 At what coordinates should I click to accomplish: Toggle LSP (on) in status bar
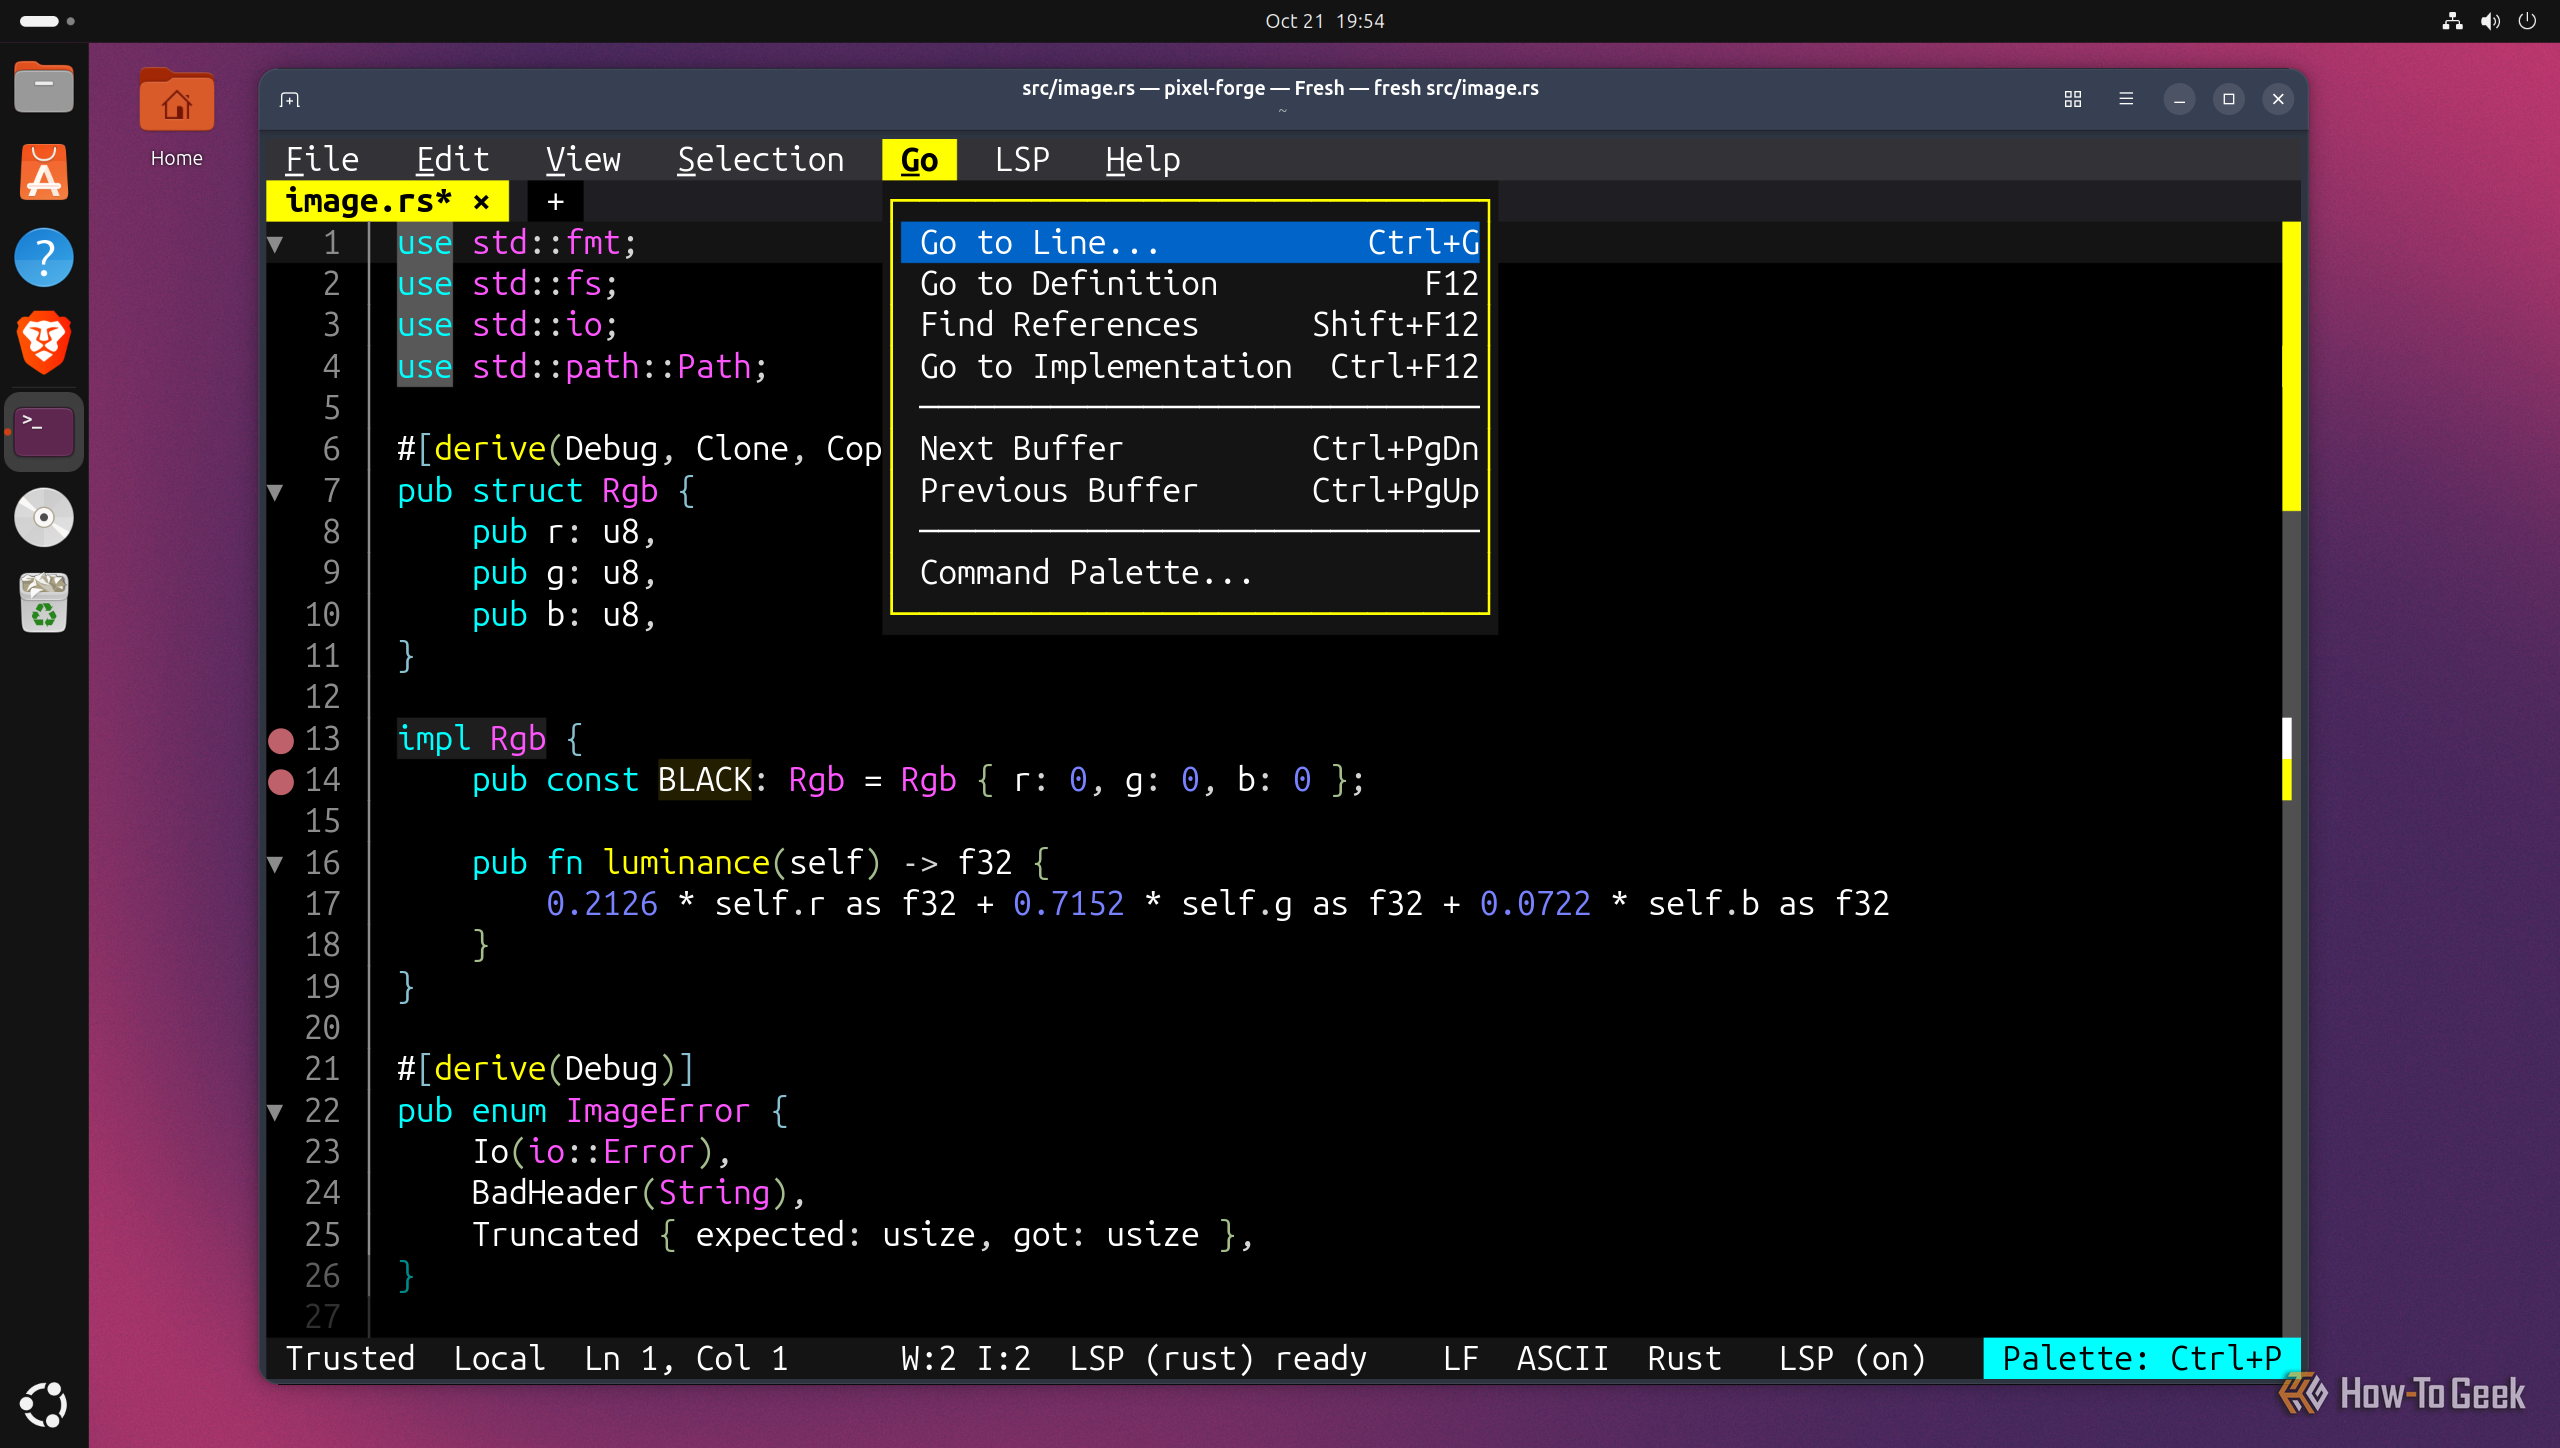(x=1852, y=1358)
